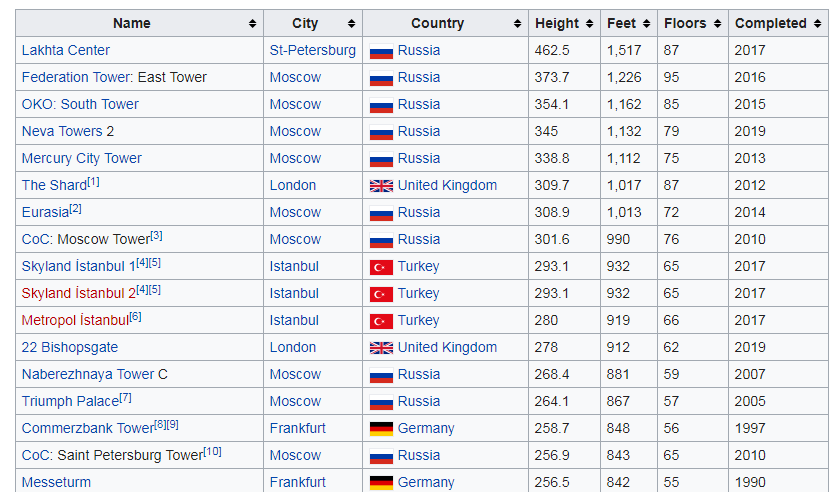Viewport: 833px width, 492px height.
Task: Open footnote [7] beside Triumph Palace
Action: [125, 398]
